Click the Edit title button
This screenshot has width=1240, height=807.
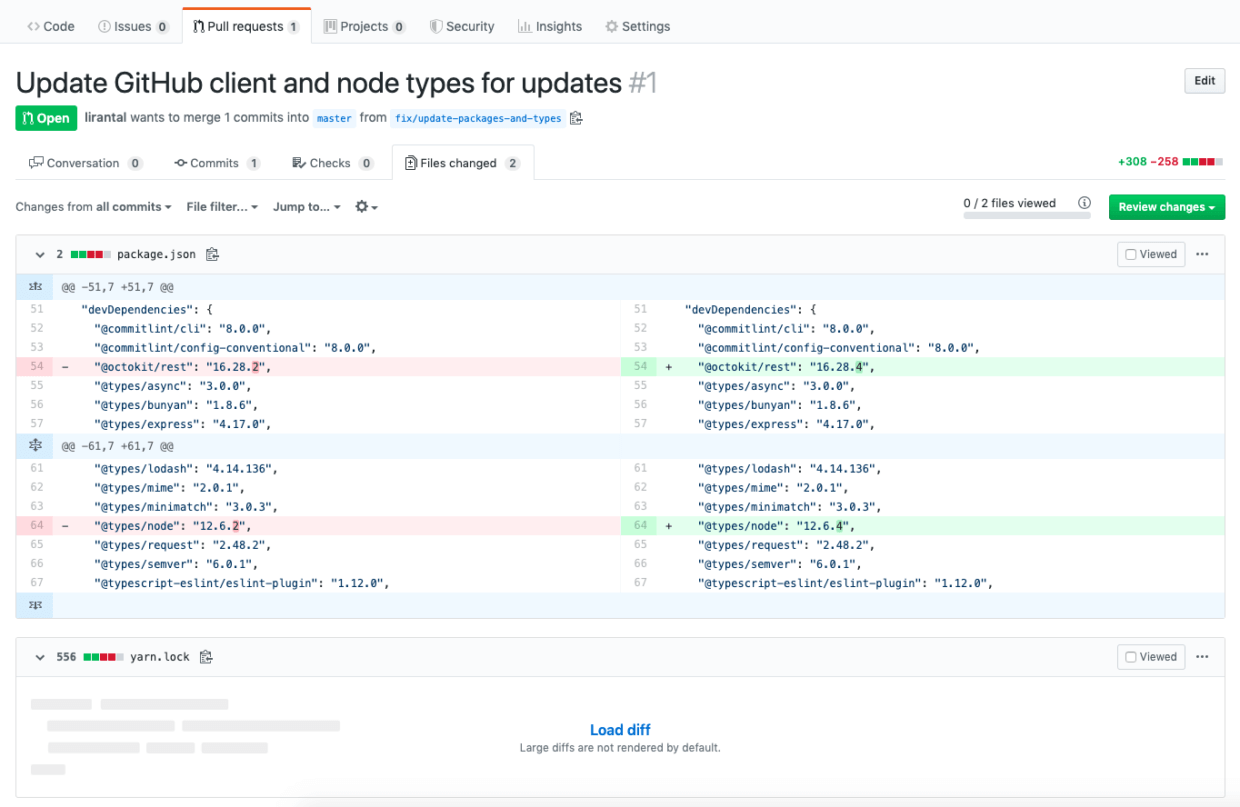tap(1205, 81)
